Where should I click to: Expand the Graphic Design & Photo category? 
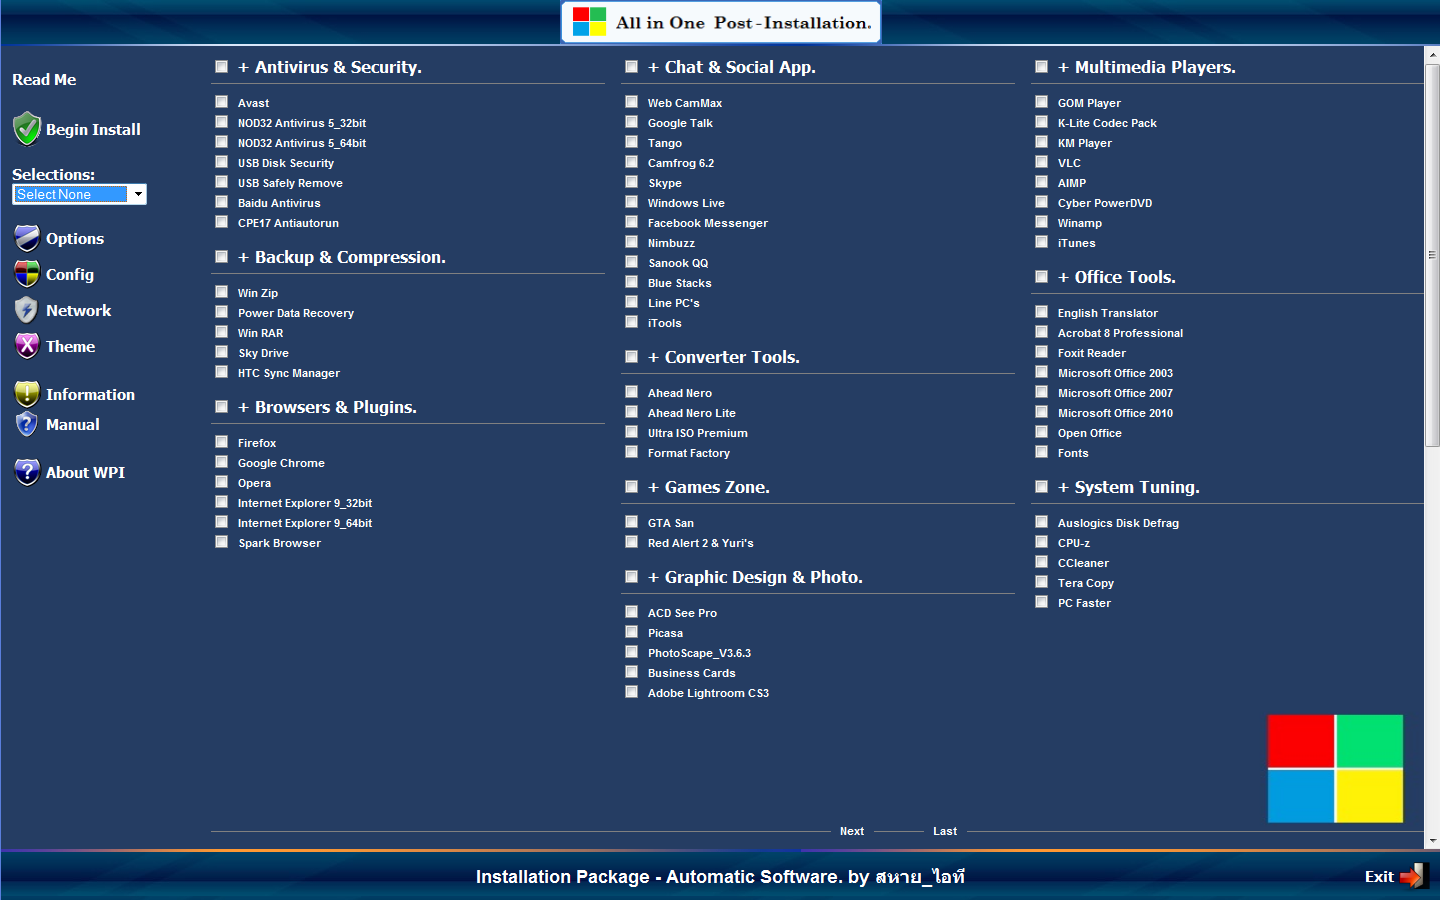[755, 577]
